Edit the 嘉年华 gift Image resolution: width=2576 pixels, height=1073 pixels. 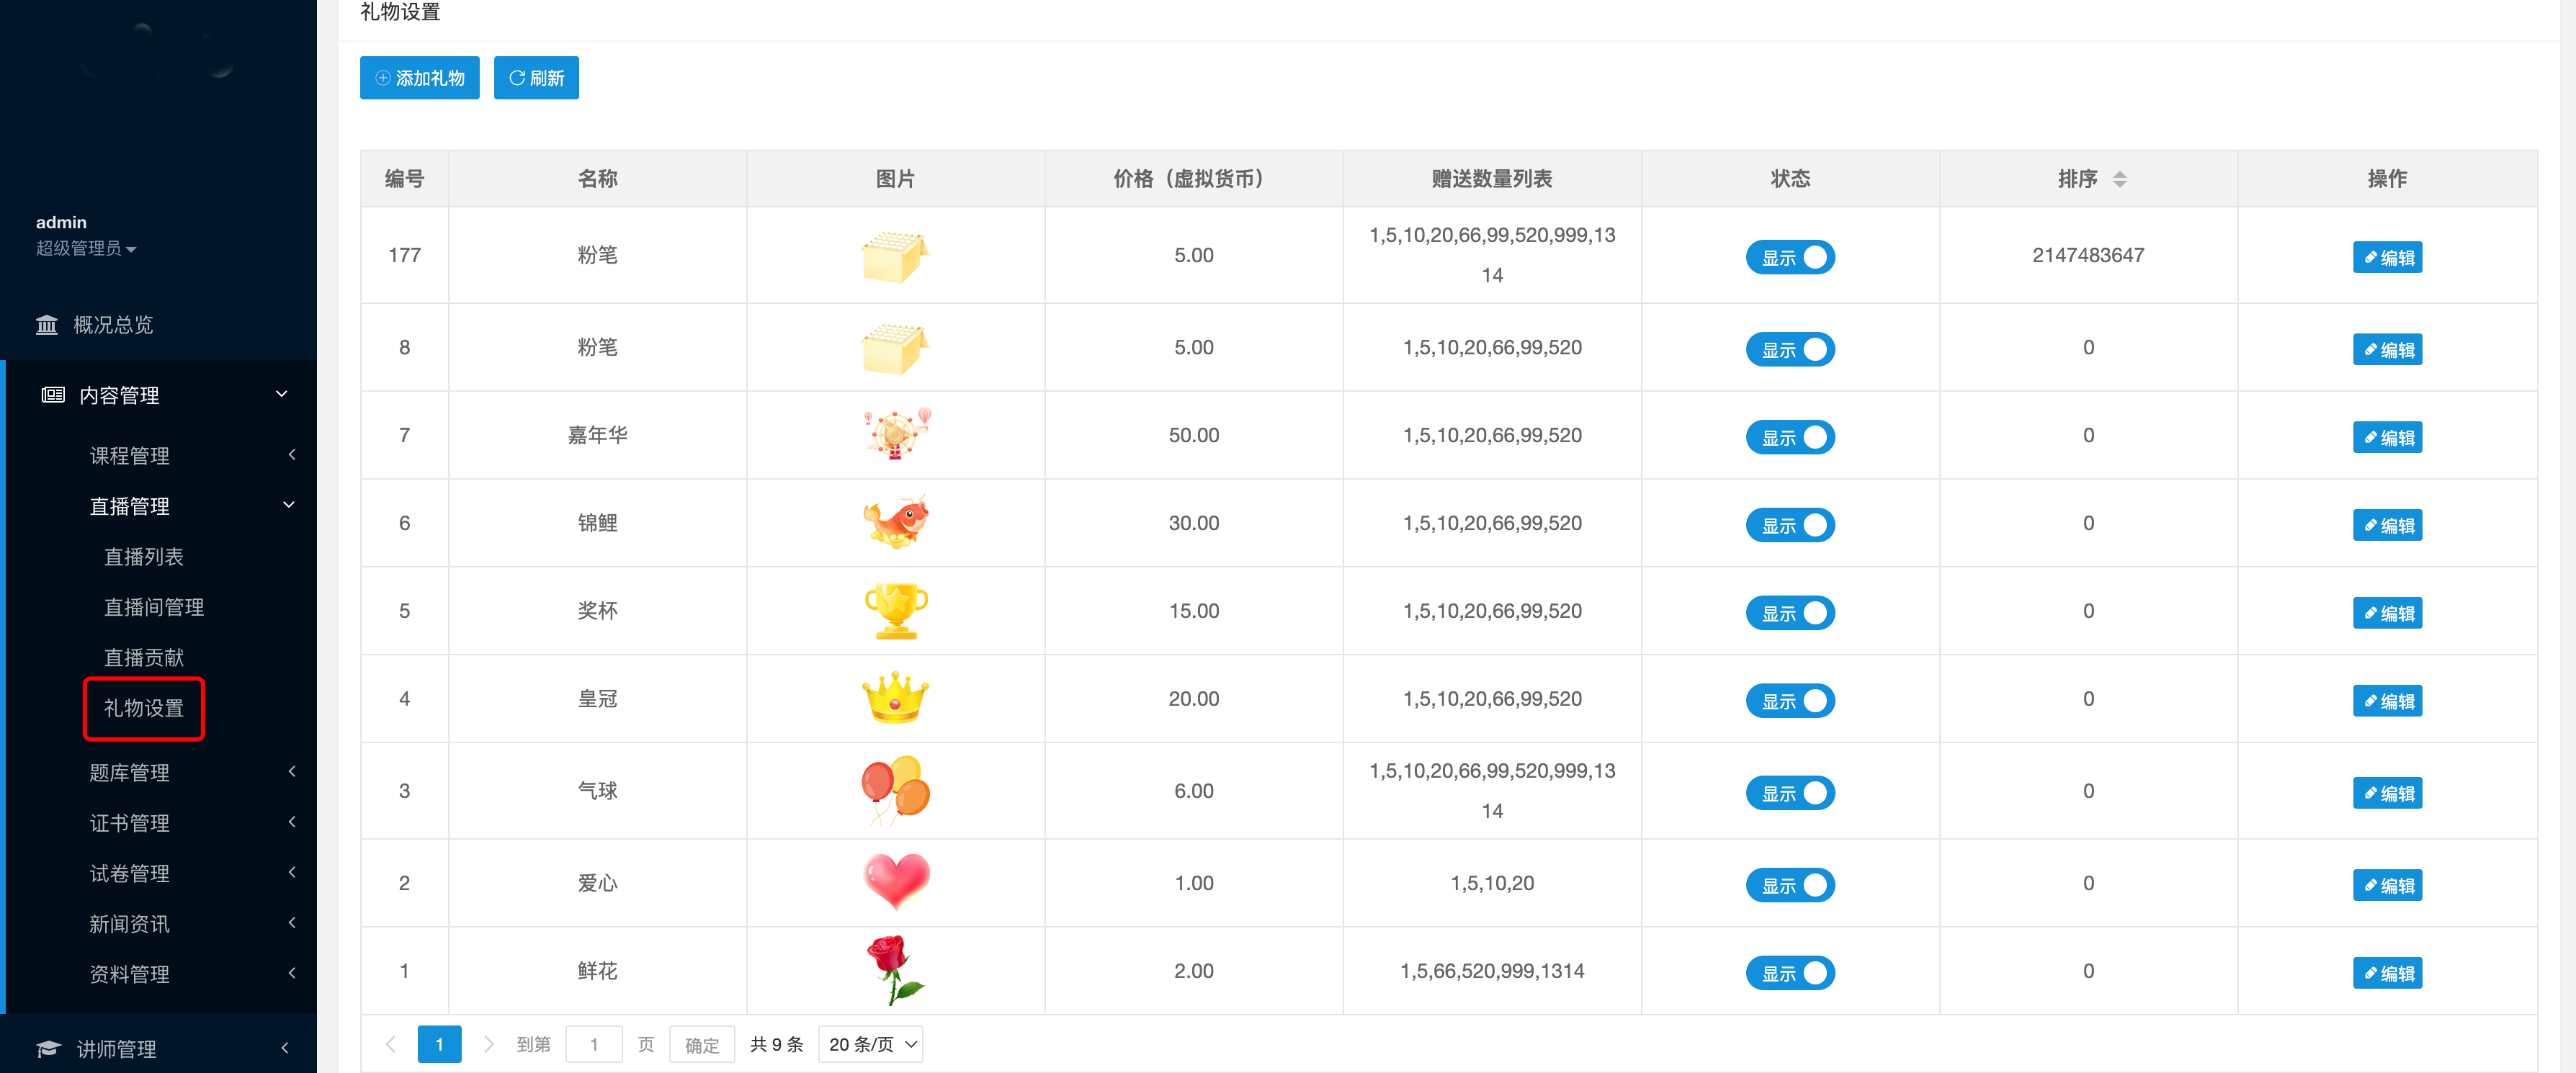2387,437
